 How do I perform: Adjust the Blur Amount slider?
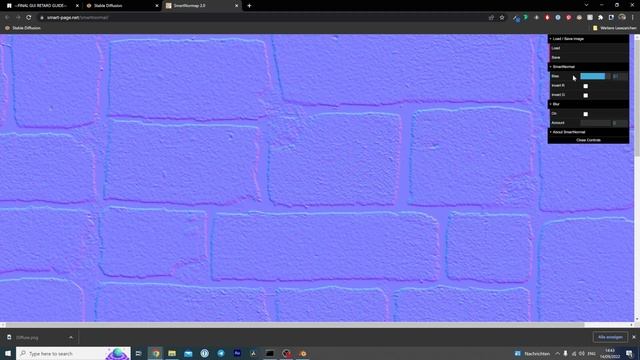click(595, 123)
